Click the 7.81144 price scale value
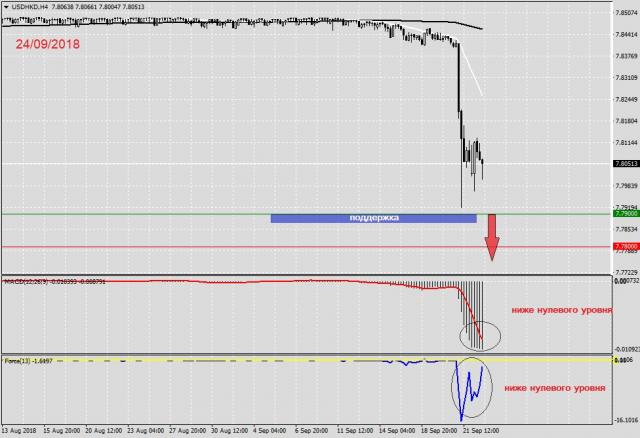This screenshot has width=640, height=438. pos(626,143)
